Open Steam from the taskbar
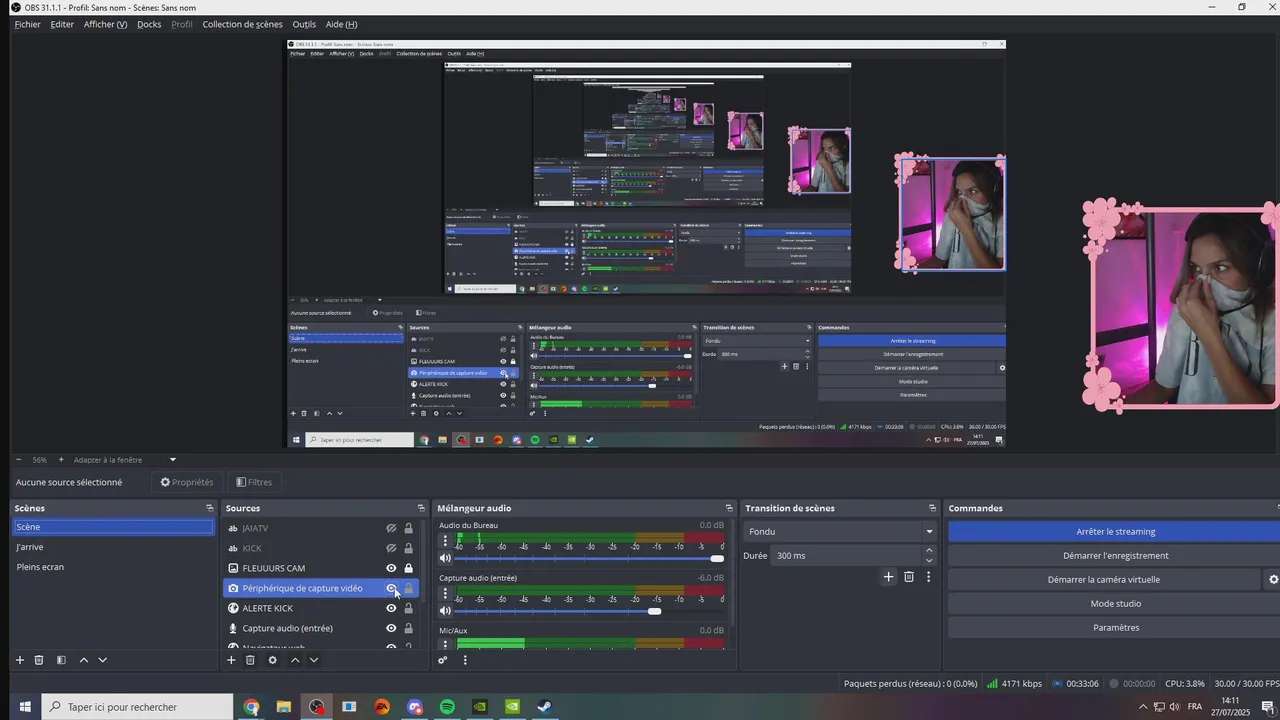 click(x=544, y=707)
